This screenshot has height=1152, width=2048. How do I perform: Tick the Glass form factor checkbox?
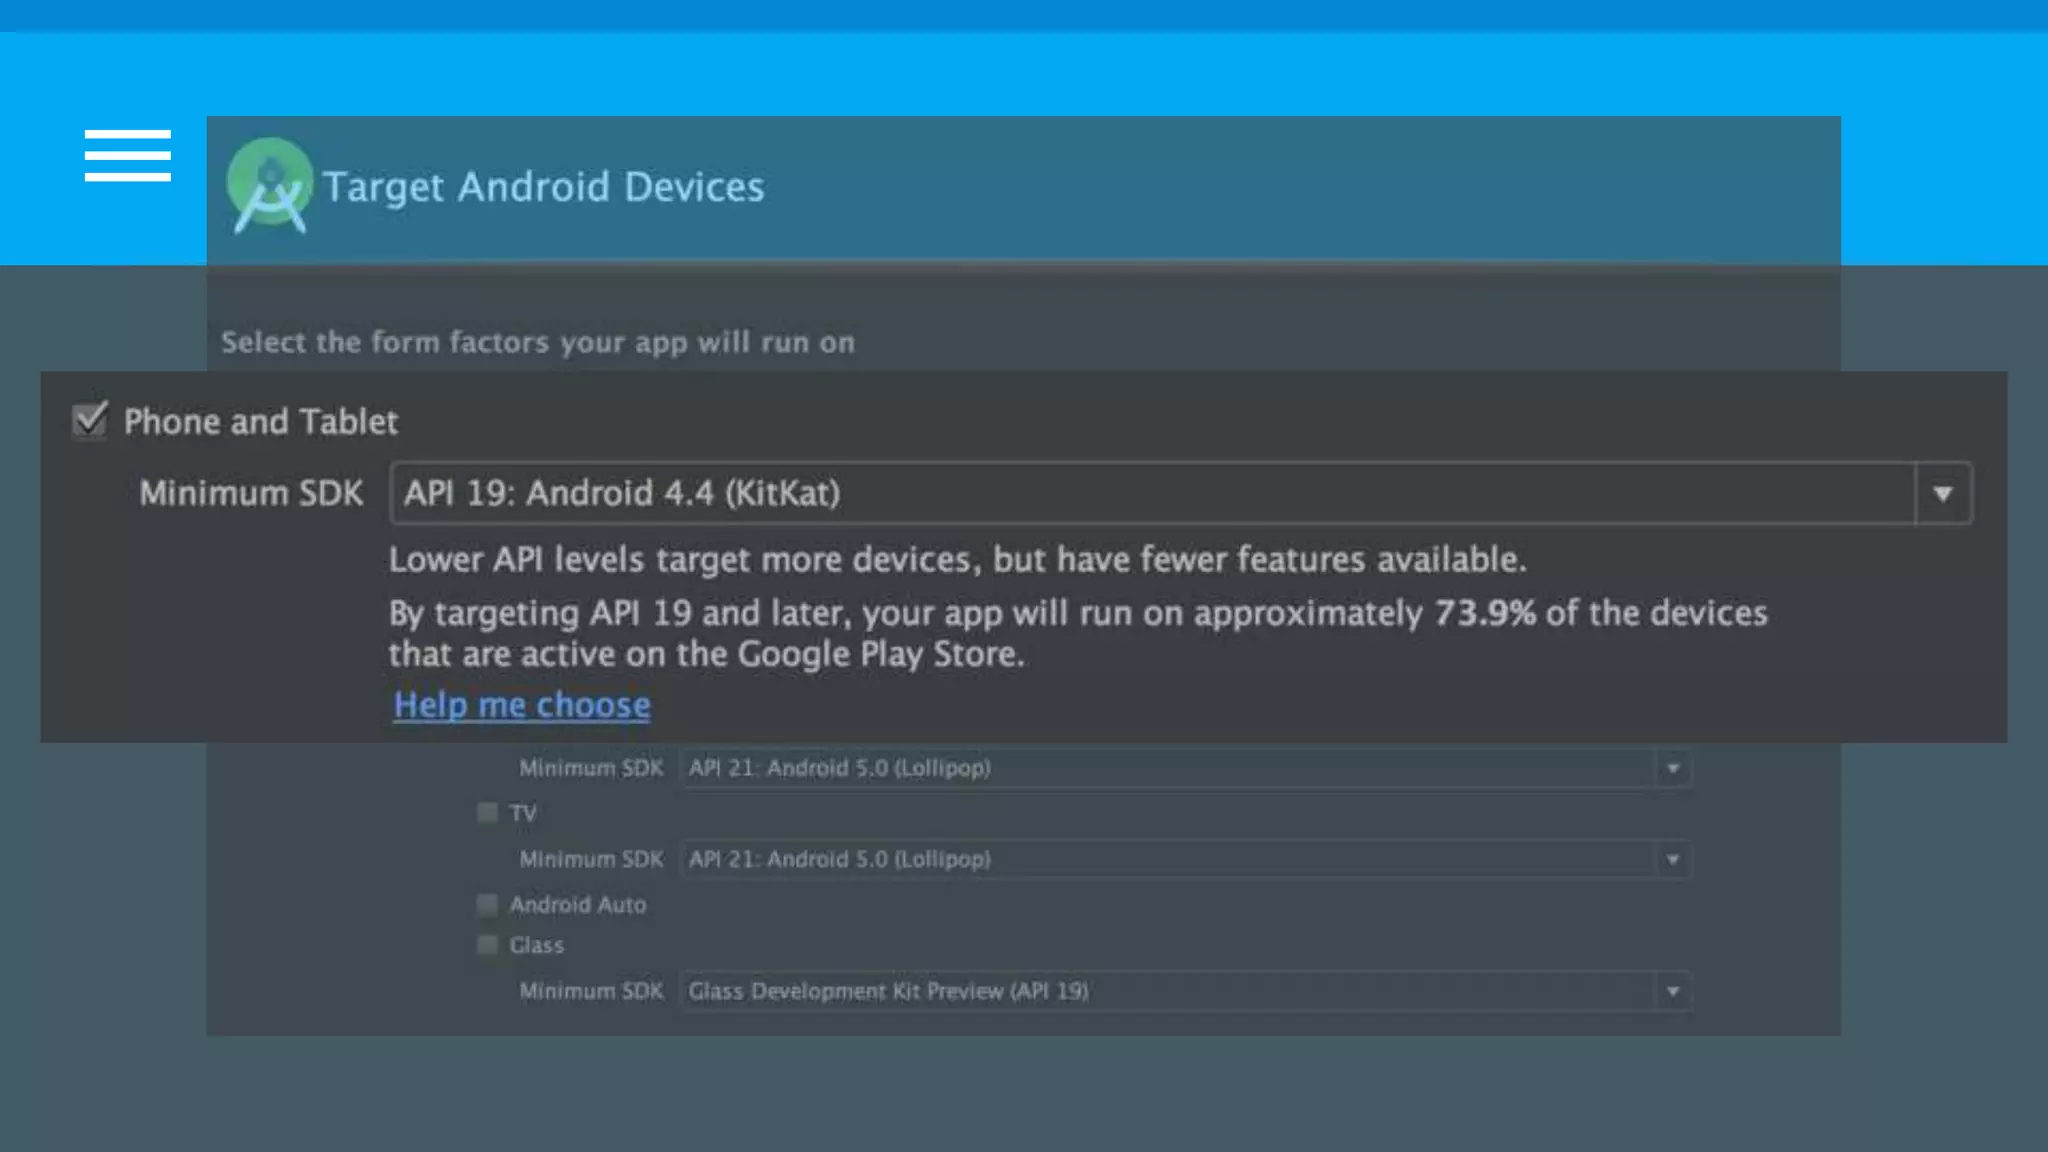pyautogui.click(x=487, y=945)
